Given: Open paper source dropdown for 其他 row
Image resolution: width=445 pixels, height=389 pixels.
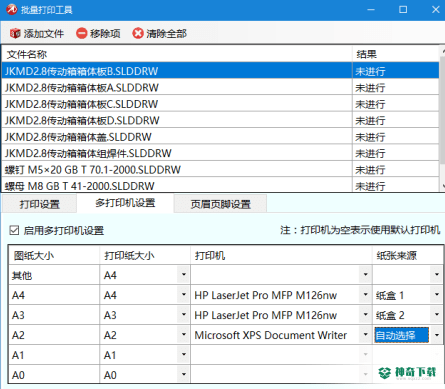Looking at the screenshot, I should [x=437, y=275].
